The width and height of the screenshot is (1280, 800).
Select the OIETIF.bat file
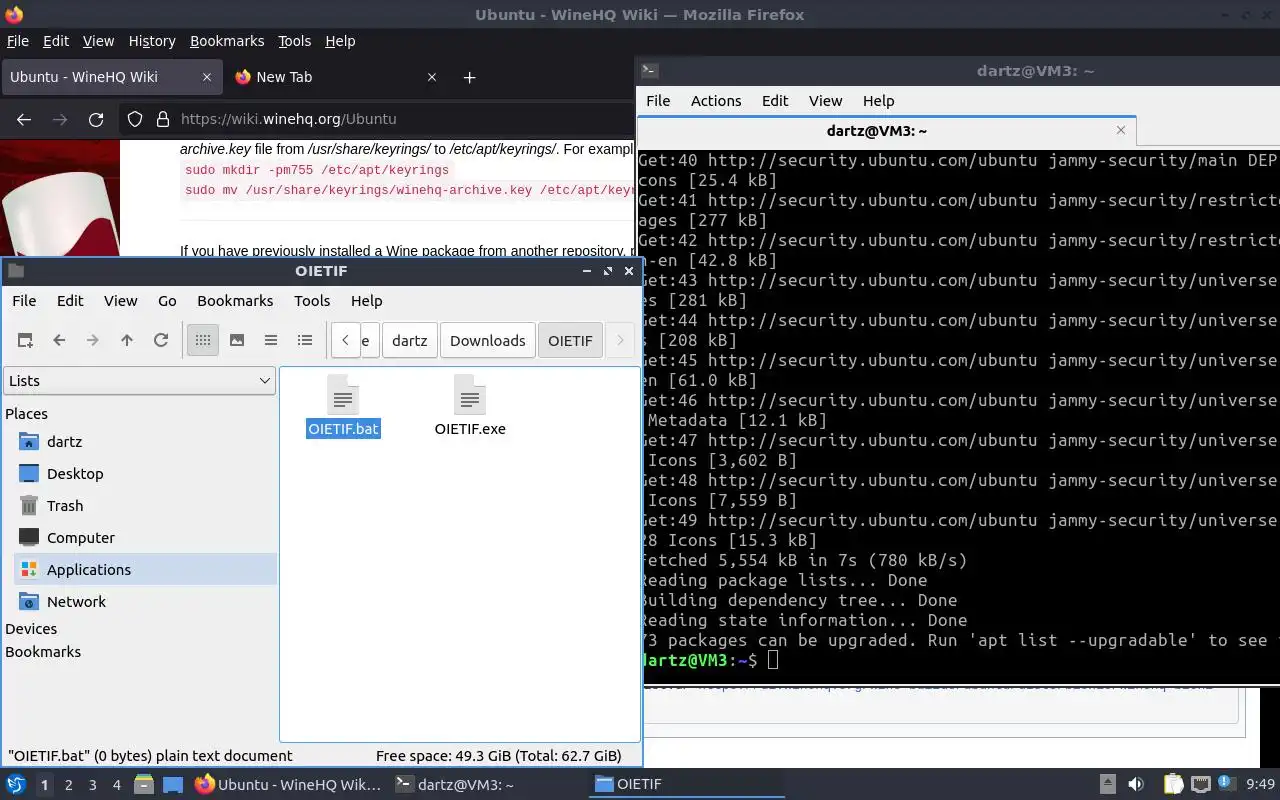tap(343, 406)
